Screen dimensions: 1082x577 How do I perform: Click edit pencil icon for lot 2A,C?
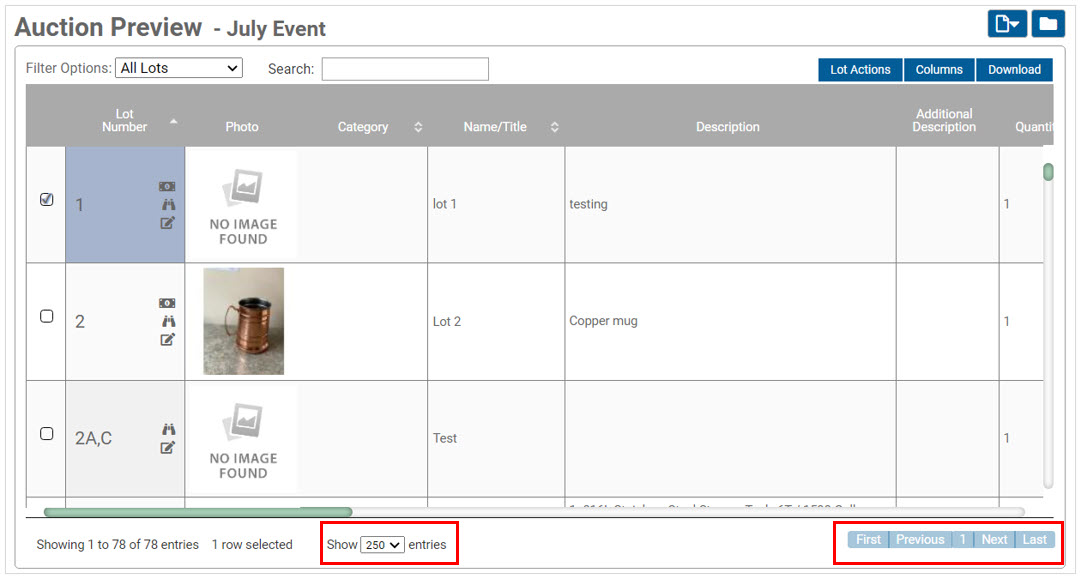(x=168, y=448)
